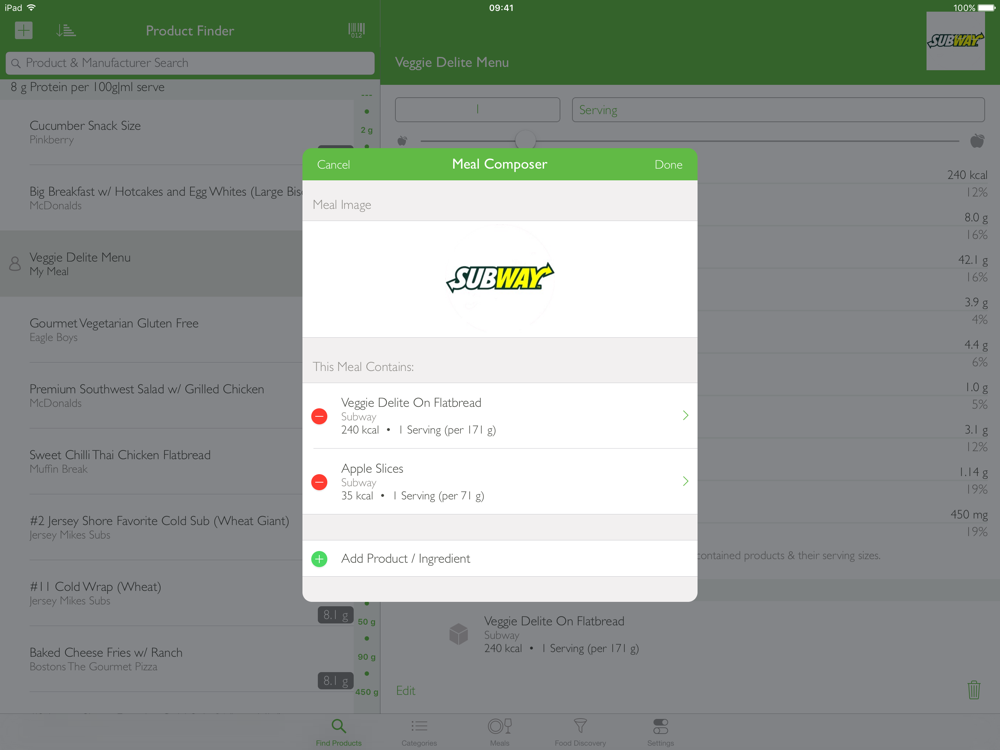Cancel the Meal Composer dialog
This screenshot has height=750, width=1000.
334,165
